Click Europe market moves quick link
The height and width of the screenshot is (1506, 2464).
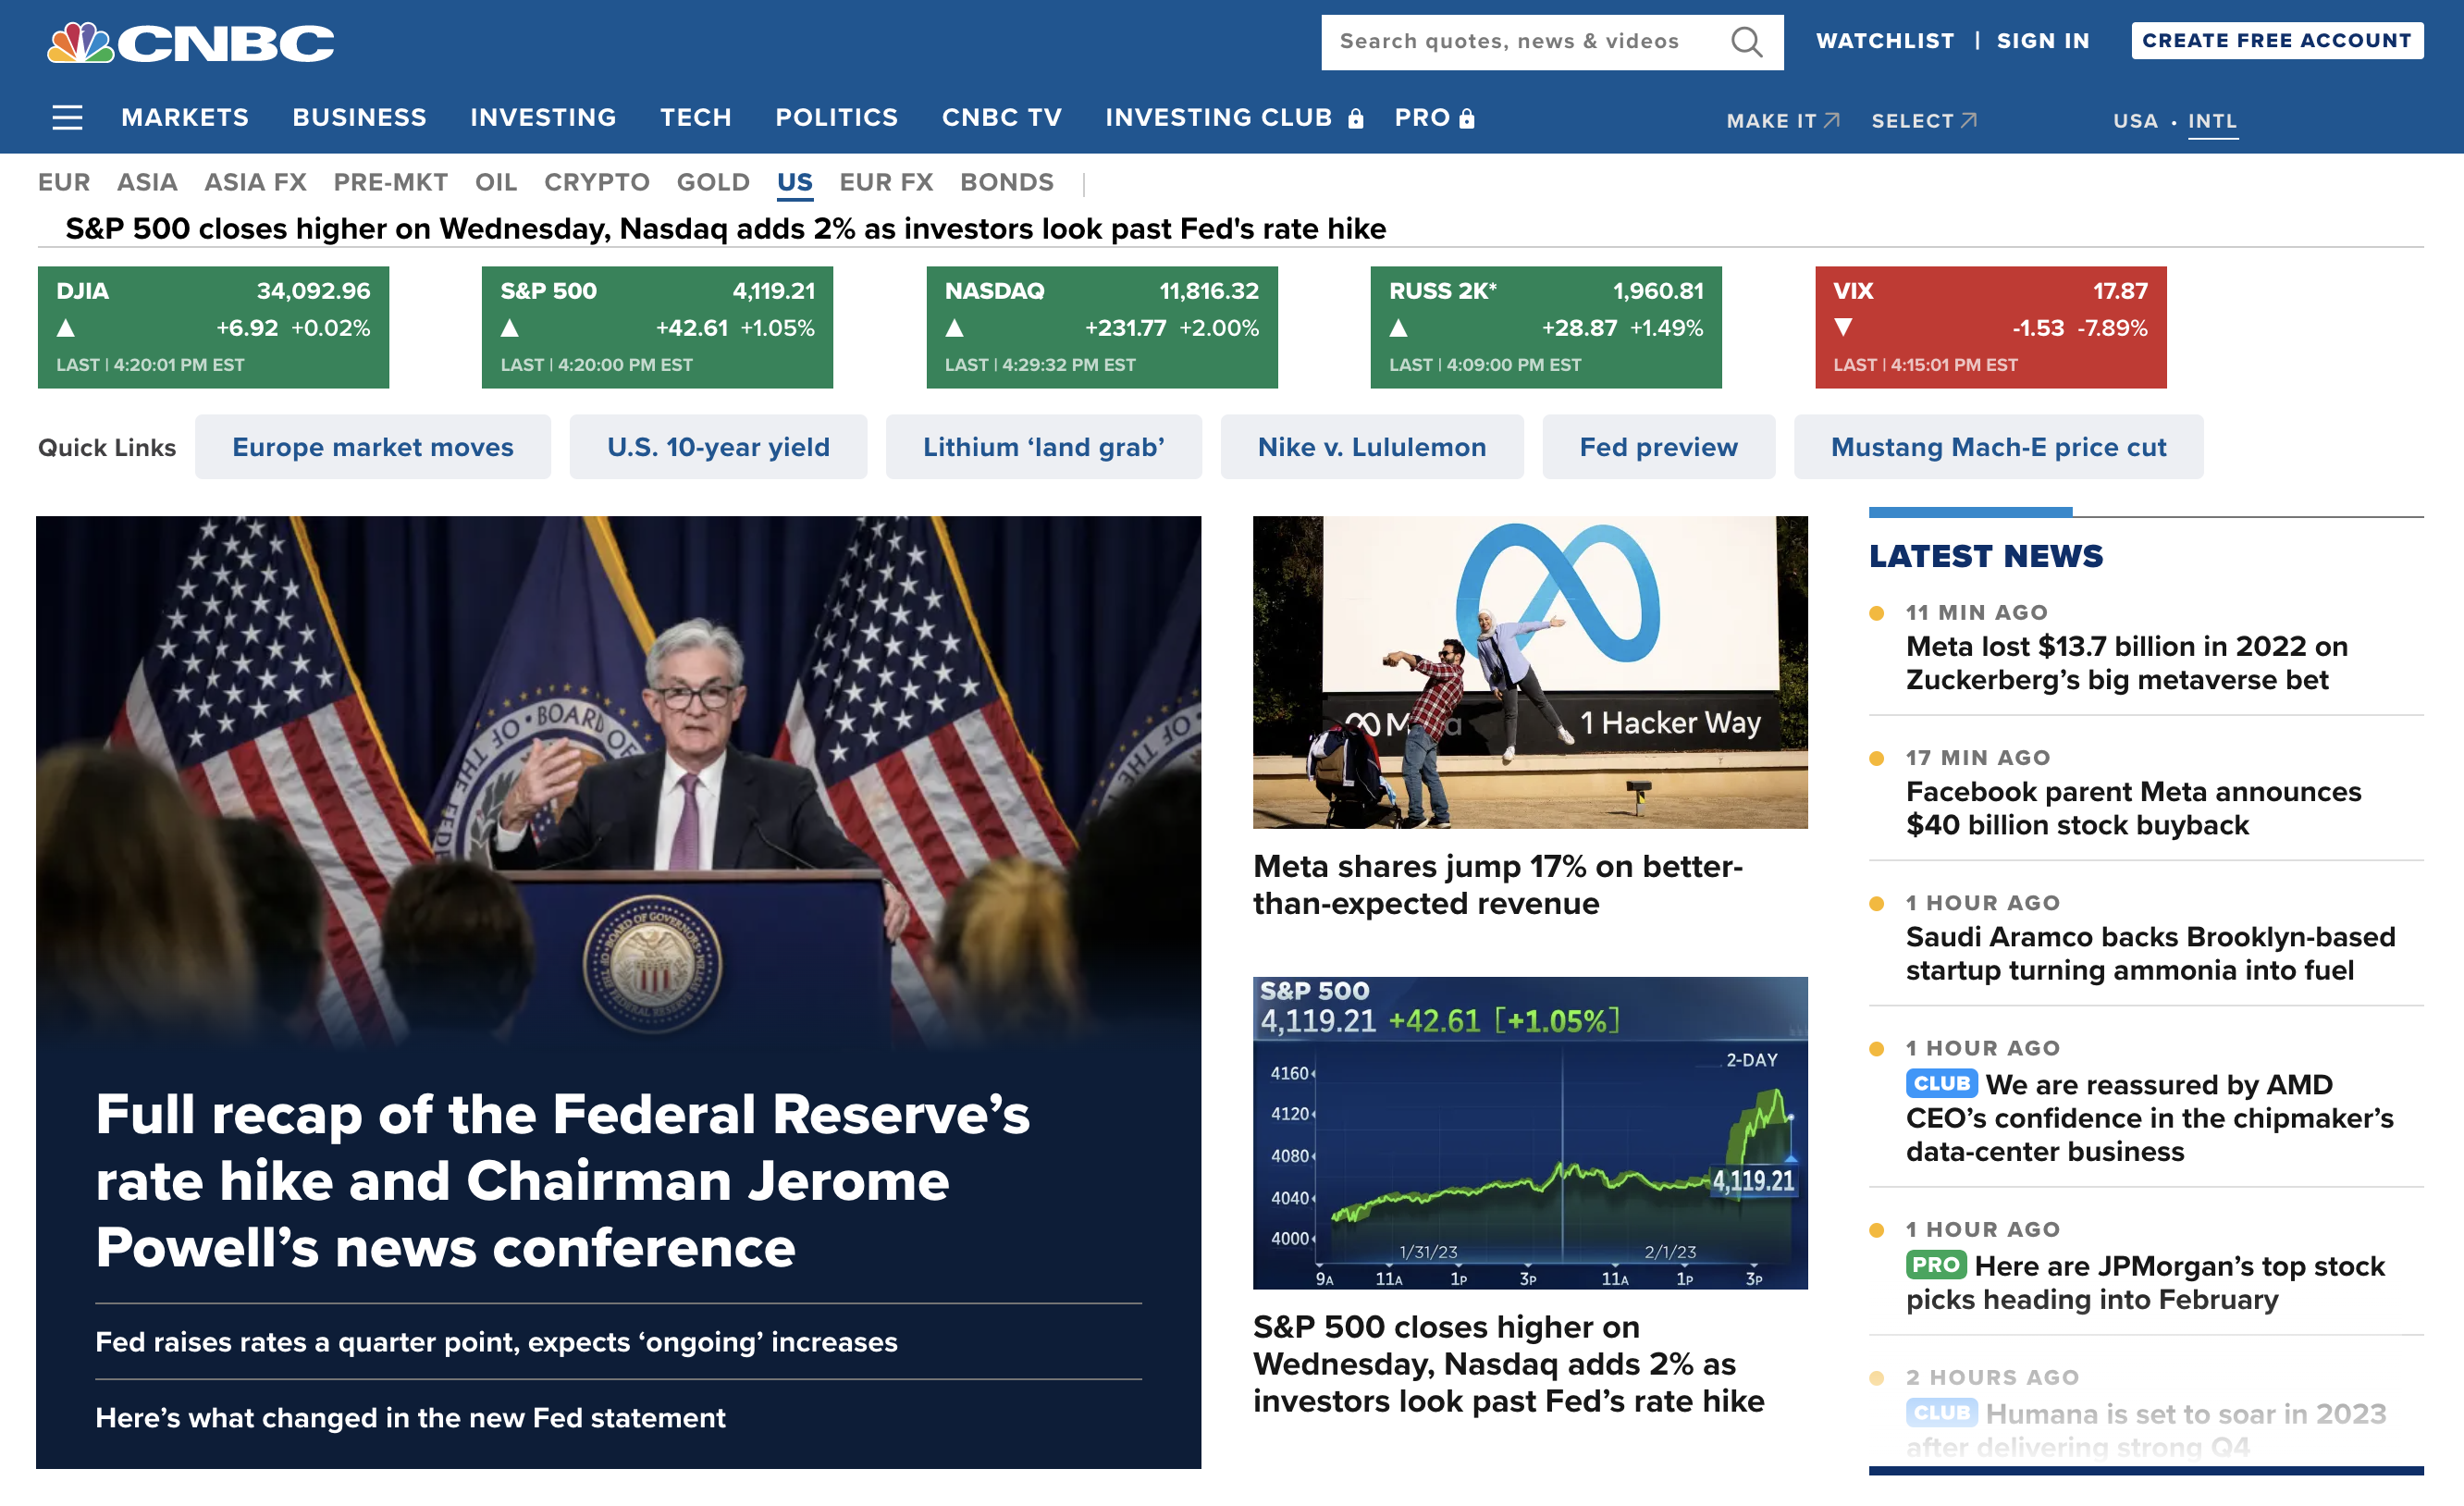(x=373, y=447)
